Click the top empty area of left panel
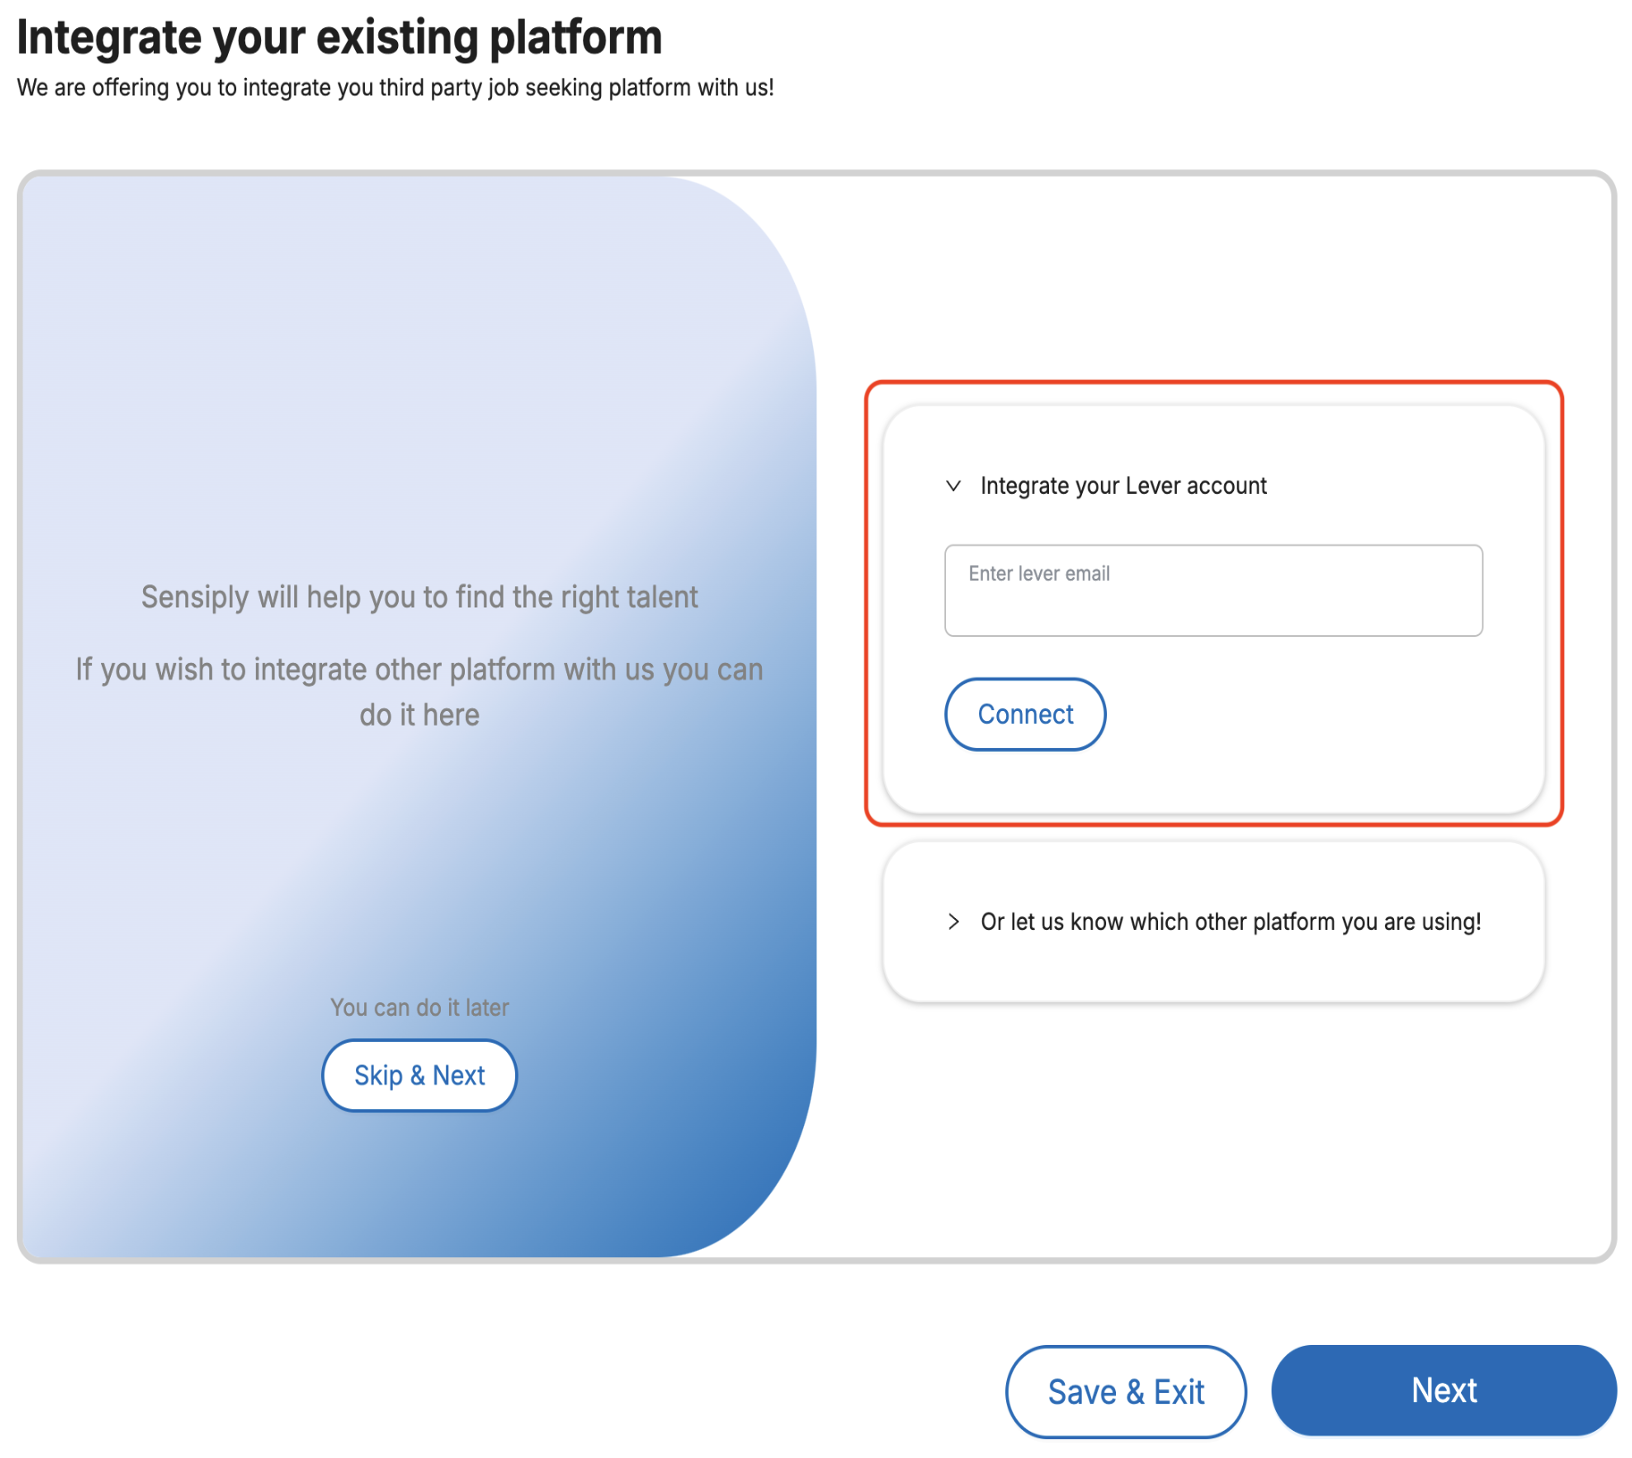The image size is (1632, 1458). point(400,300)
